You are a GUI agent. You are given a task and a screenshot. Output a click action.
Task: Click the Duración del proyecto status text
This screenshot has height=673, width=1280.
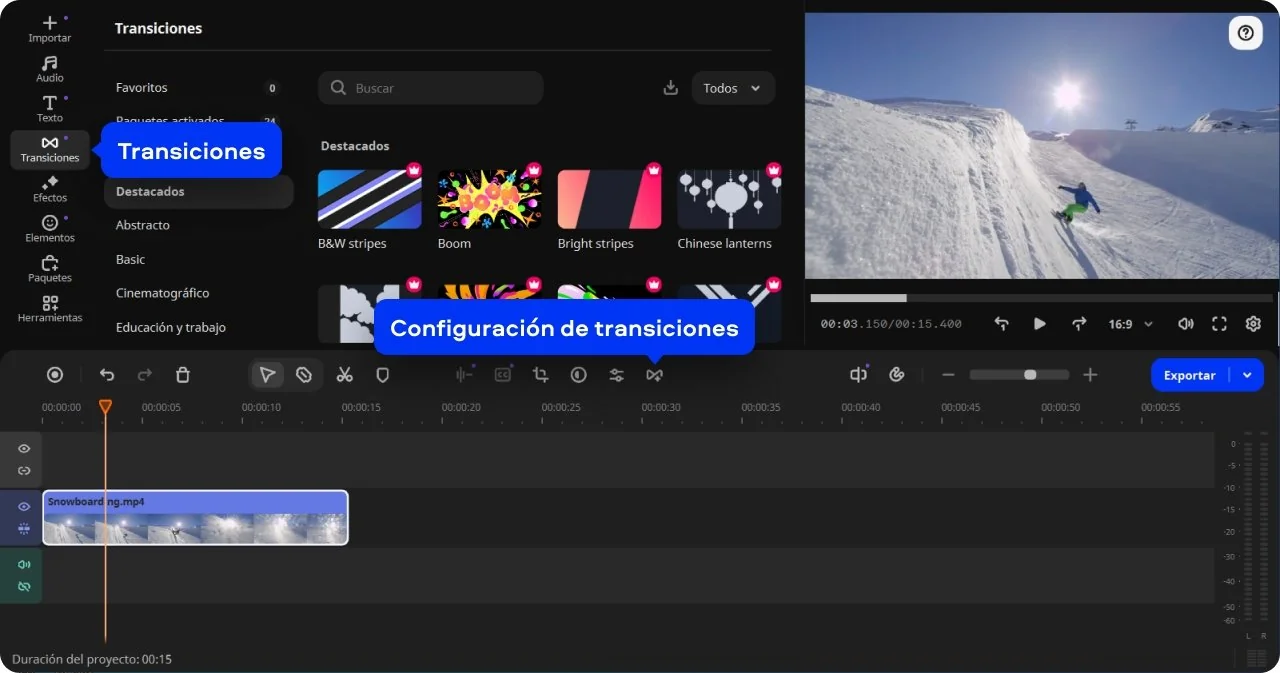pyautogui.click(x=92, y=659)
